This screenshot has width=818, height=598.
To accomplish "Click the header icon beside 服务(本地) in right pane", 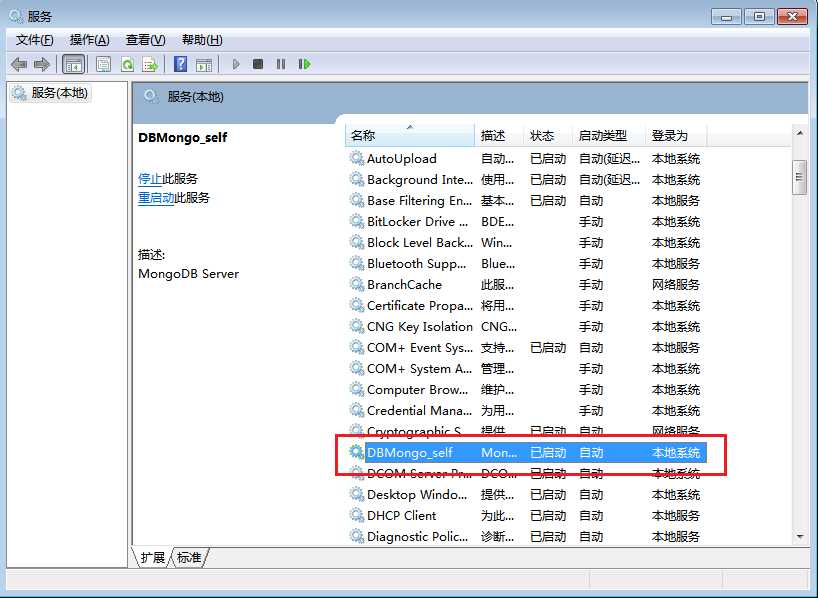I will [x=151, y=97].
